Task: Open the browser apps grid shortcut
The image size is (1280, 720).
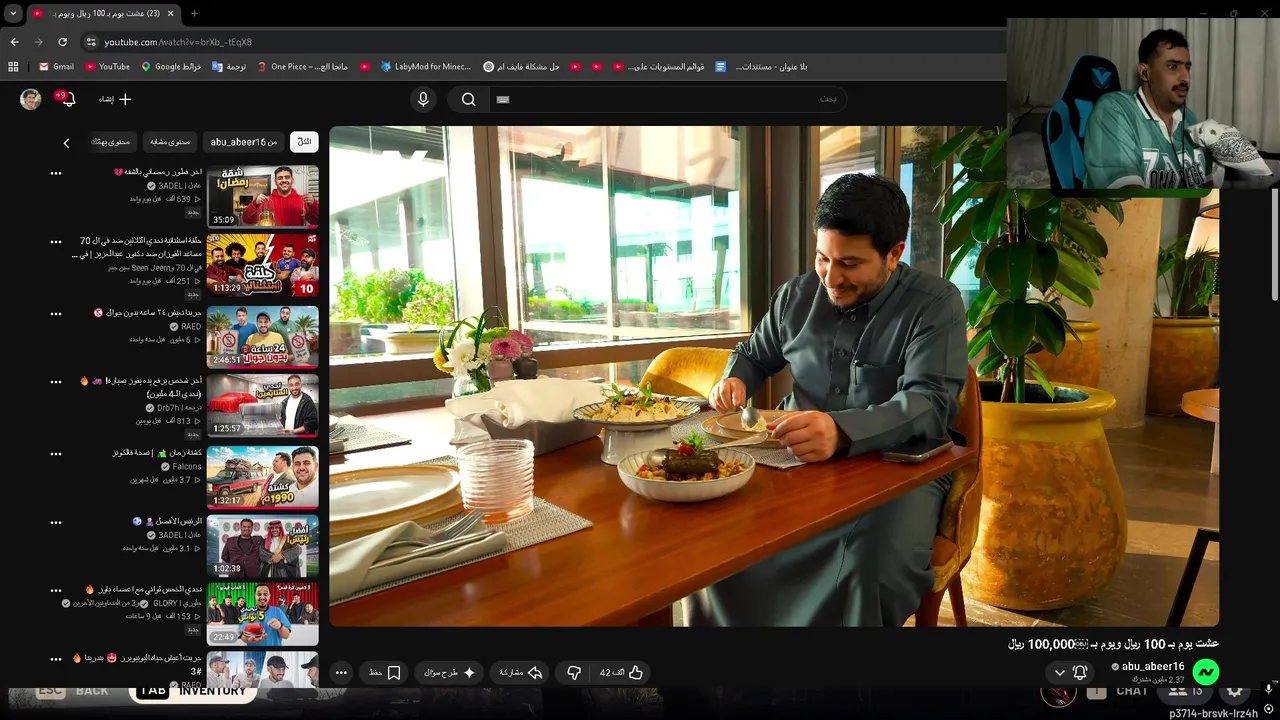Action: click(x=13, y=67)
